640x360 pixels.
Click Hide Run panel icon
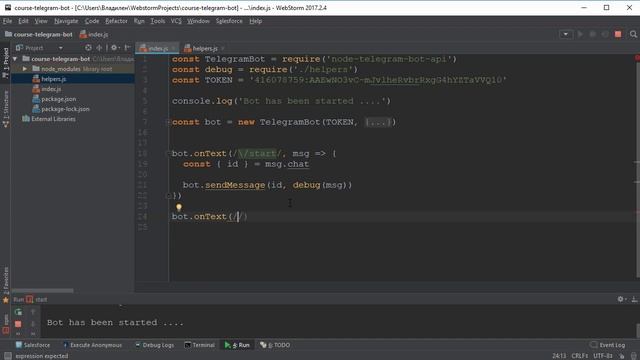point(634,299)
